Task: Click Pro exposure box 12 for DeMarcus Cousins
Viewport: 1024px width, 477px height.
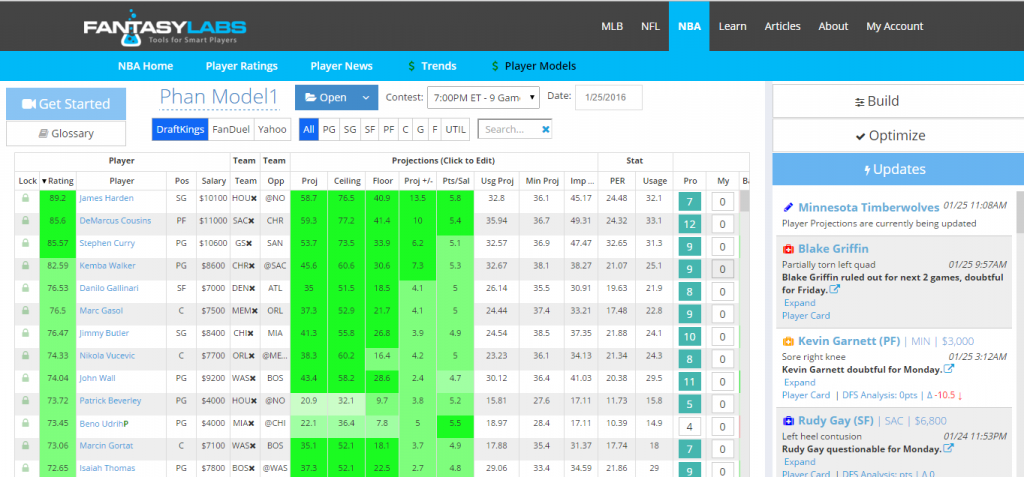Action: [690, 225]
